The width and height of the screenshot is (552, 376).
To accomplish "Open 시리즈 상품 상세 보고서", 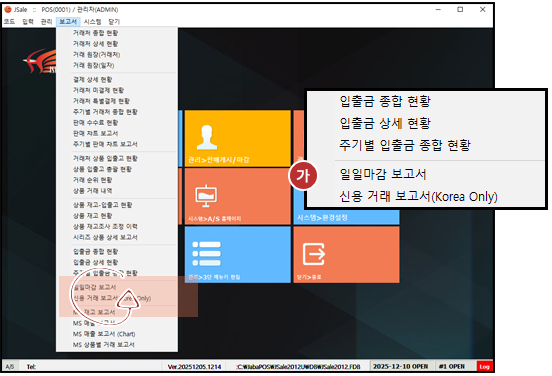I will point(105,237).
